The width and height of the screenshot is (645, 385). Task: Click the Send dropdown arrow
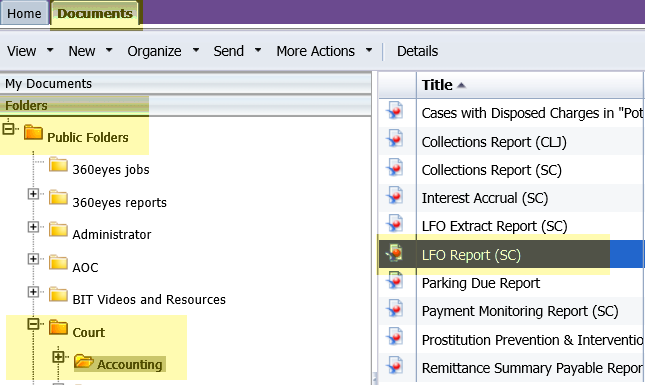[x=258, y=50]
